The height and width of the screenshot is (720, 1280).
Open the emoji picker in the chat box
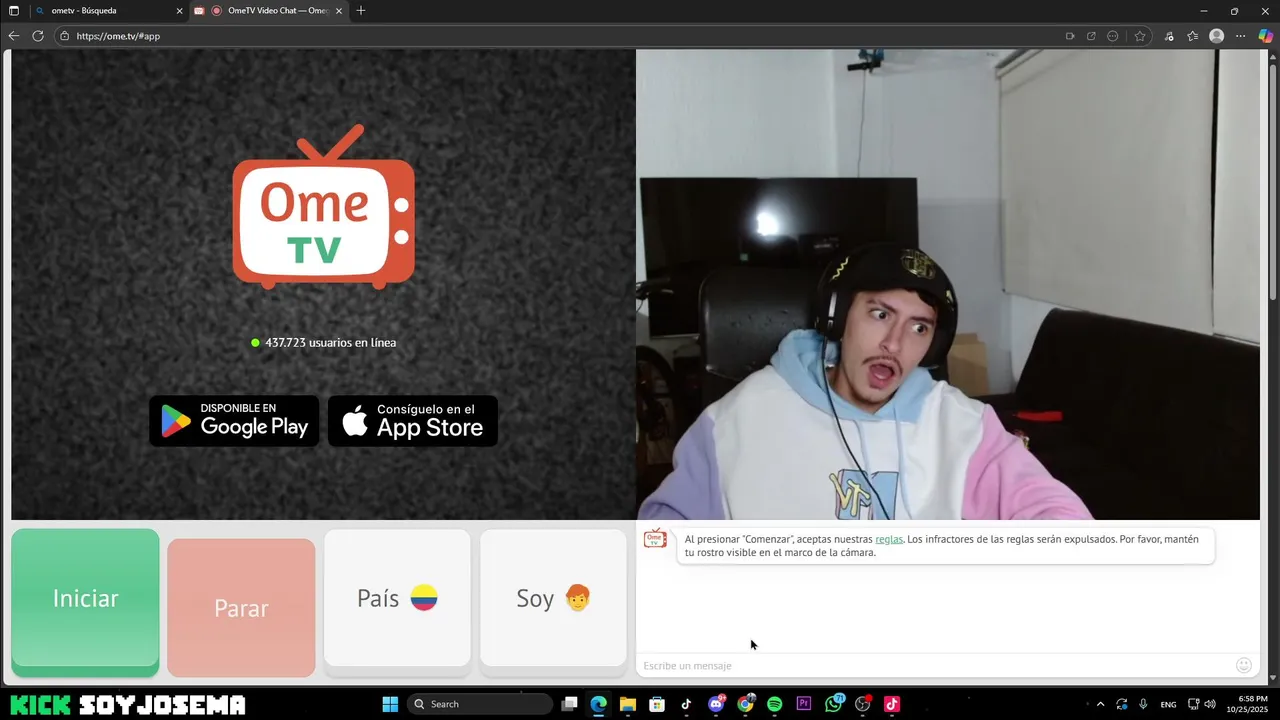(x=1244, y=665)
